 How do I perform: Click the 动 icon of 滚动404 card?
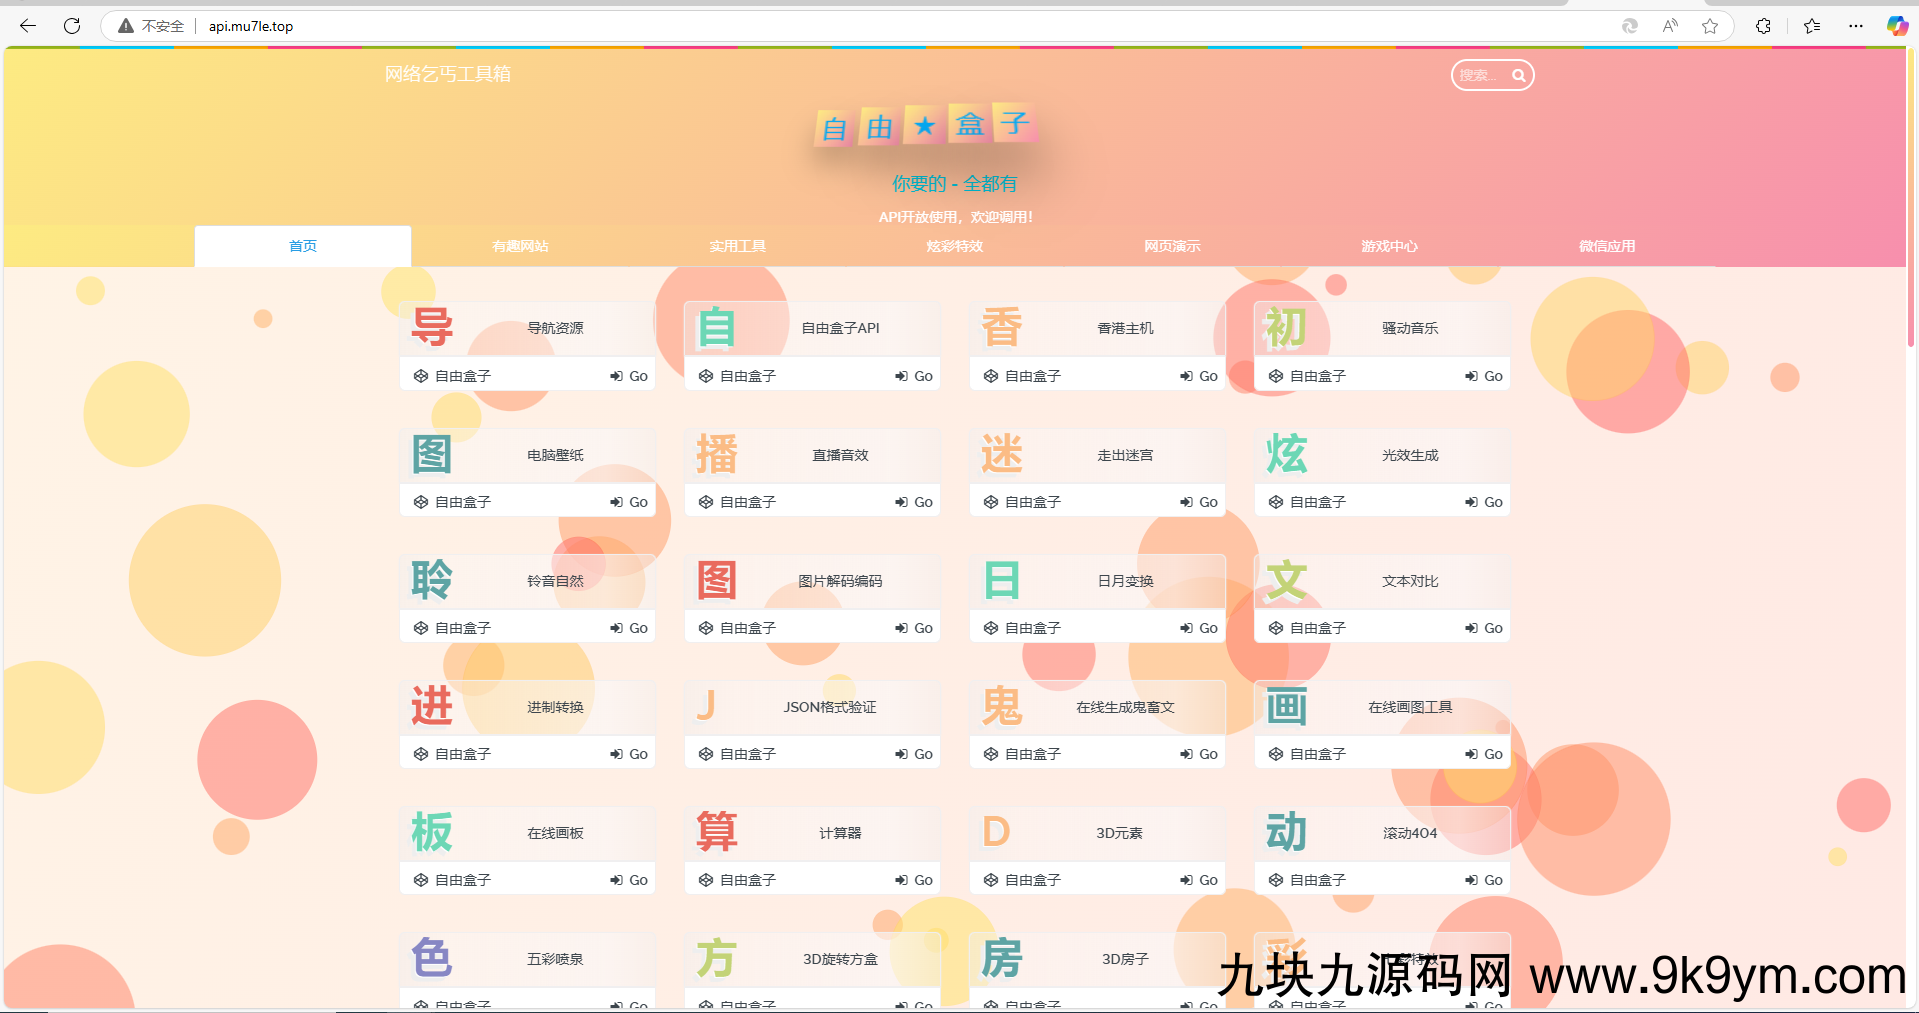click(1287, 832)
